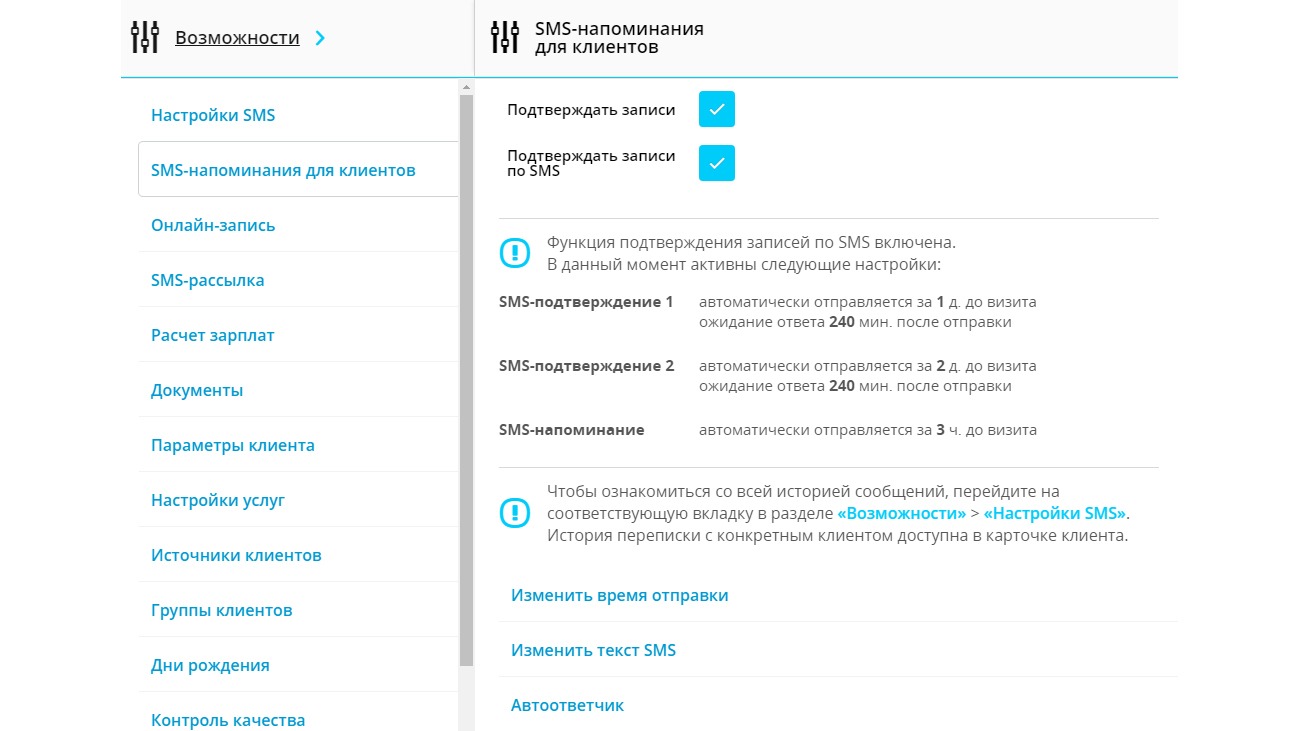Follow the «Возможности» link in the info text
The width and height of the screenshot is (1300, 731).
click(x=901, y=513)
